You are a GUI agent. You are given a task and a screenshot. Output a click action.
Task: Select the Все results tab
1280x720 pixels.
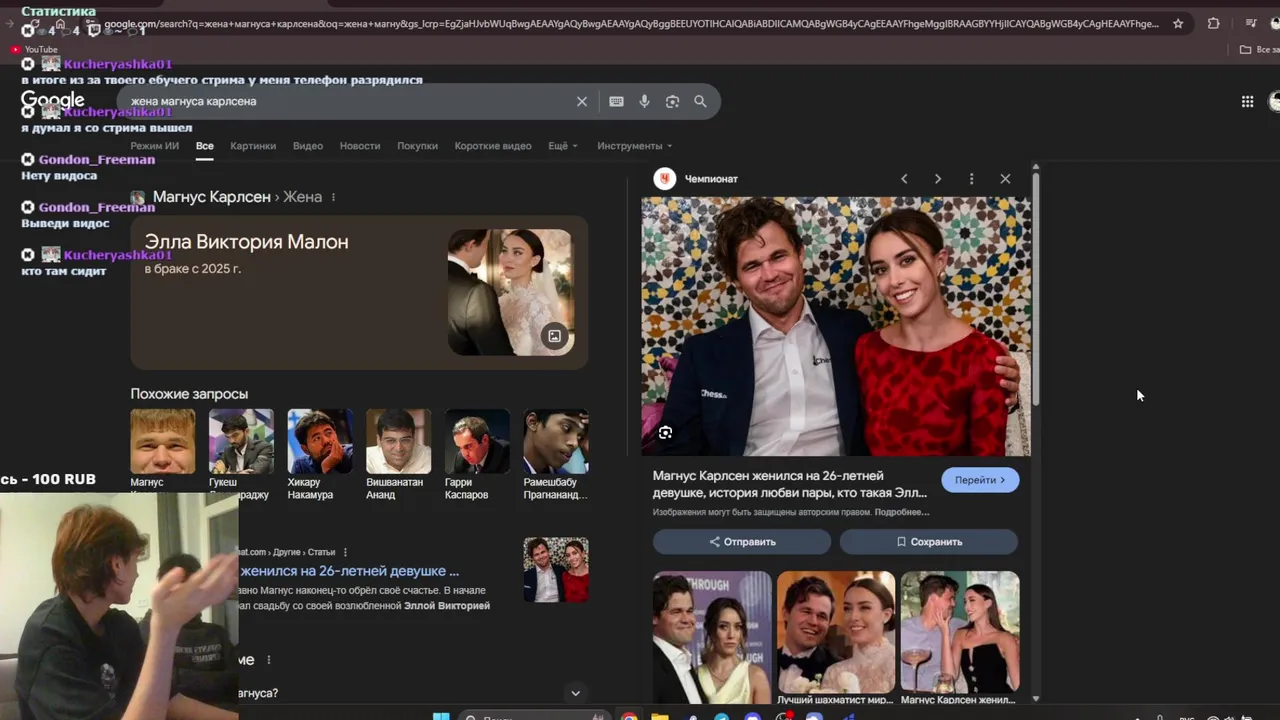coord(205,146)
